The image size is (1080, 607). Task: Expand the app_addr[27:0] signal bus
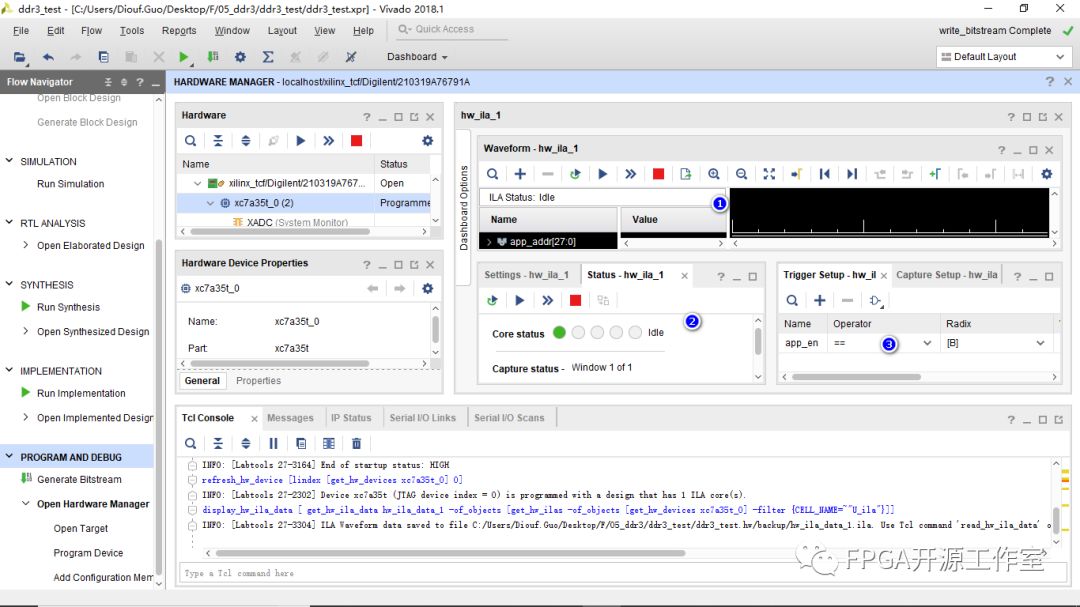point(489,242)
